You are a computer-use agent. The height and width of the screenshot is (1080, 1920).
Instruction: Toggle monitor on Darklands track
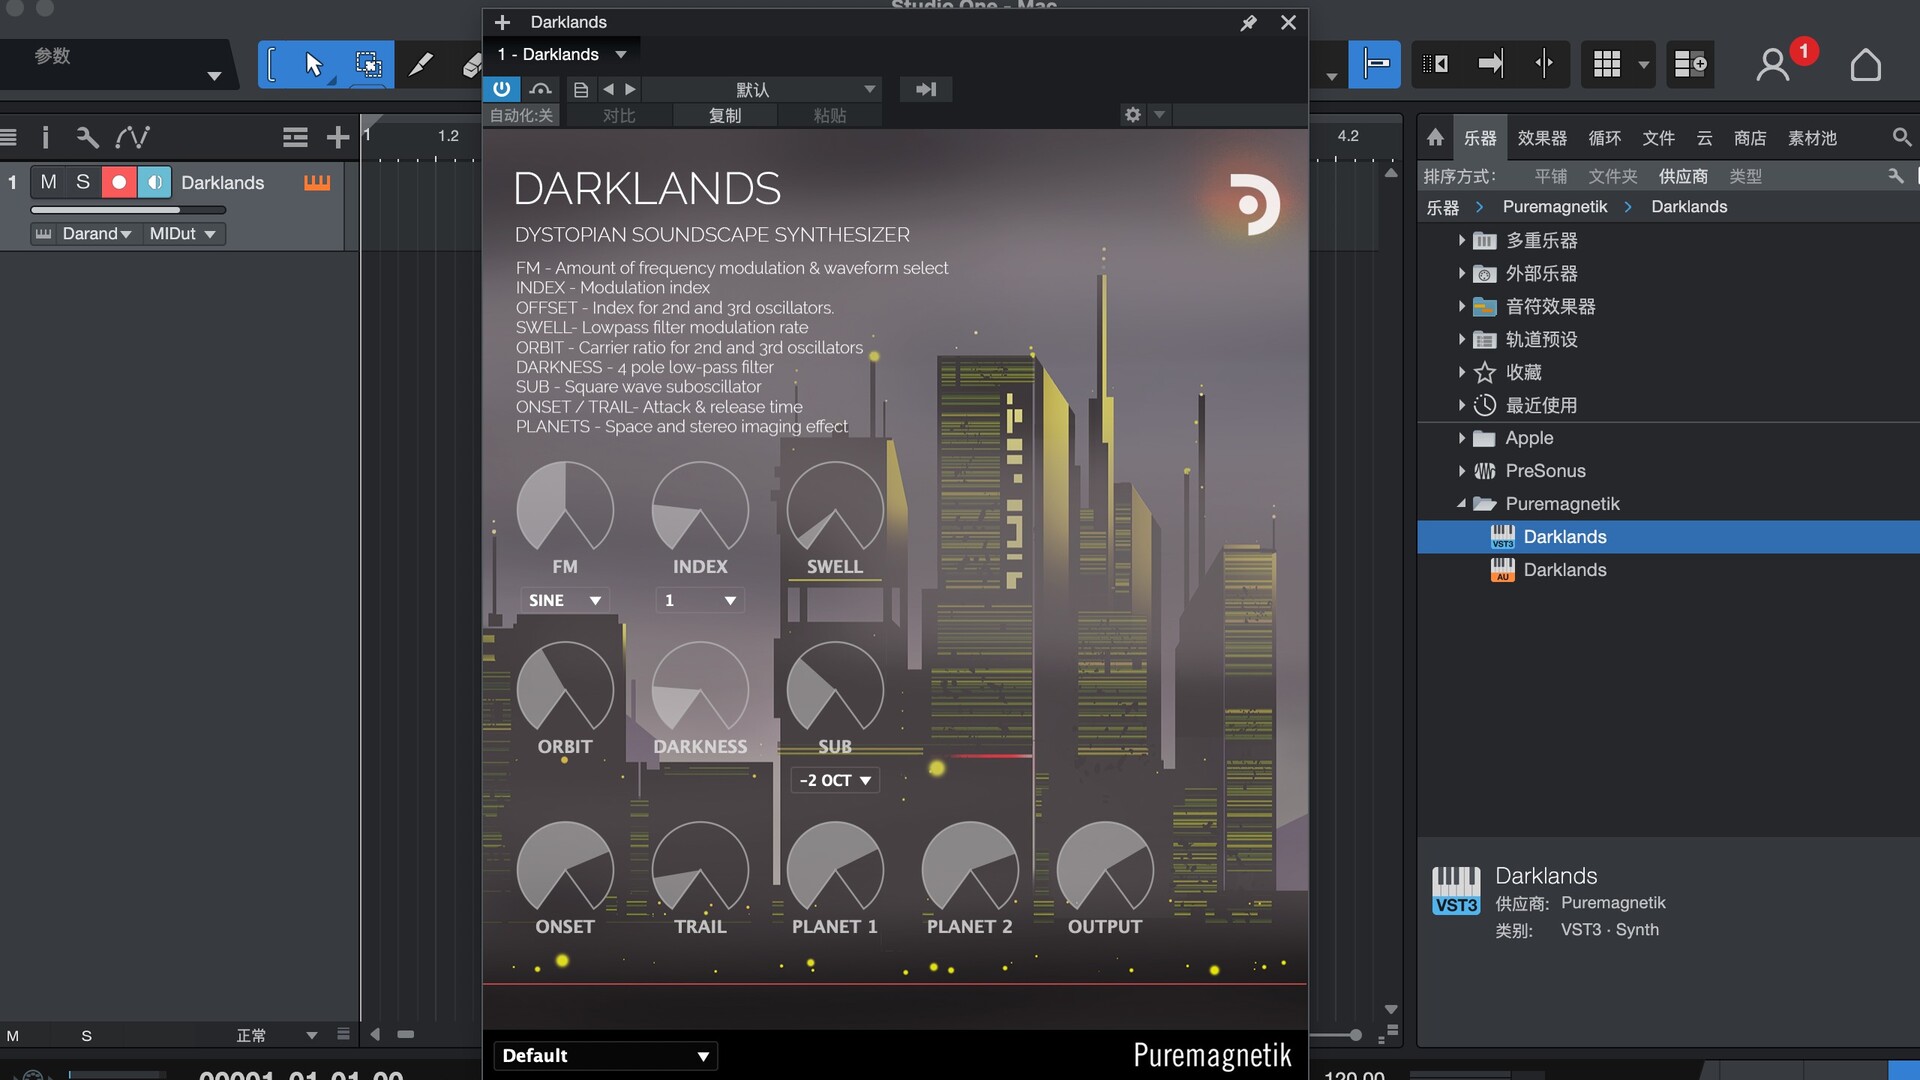point(154,182)
